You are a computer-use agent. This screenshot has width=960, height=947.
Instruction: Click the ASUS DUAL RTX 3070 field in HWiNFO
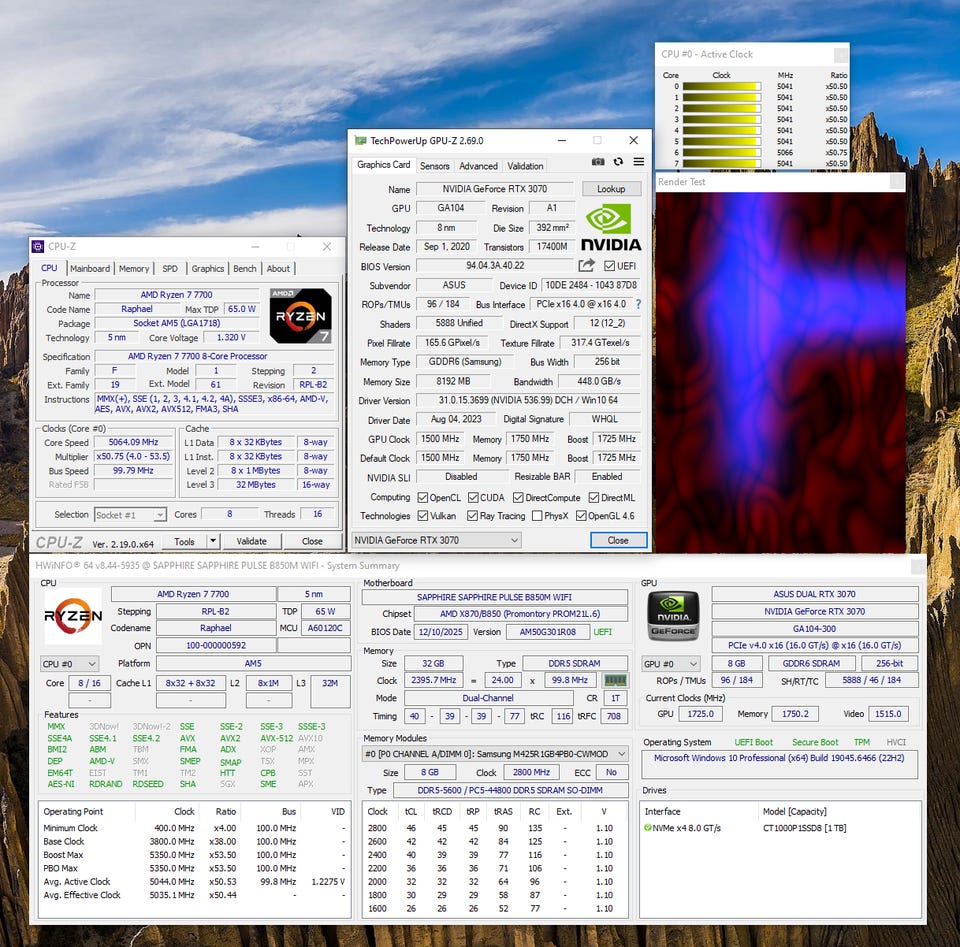814,594
